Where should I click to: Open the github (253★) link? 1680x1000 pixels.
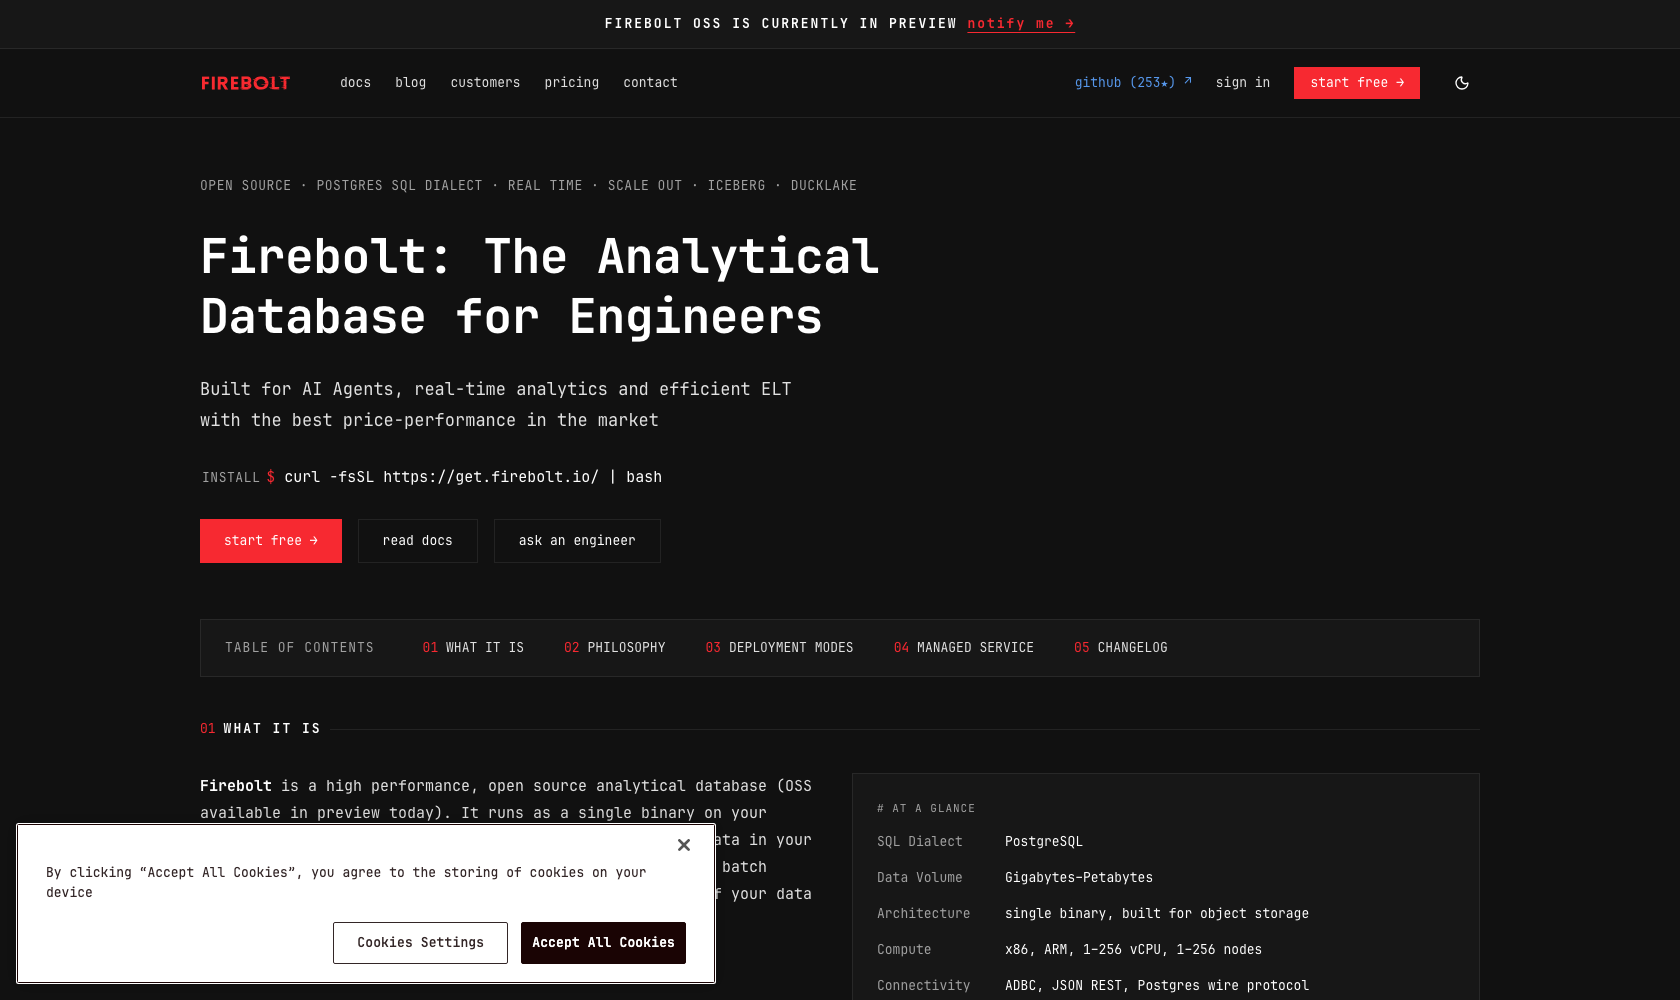pos(1133,83)
